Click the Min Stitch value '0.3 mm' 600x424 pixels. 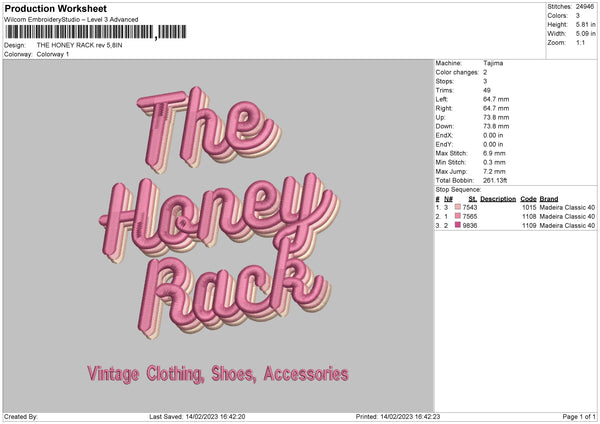pos(494,162)
